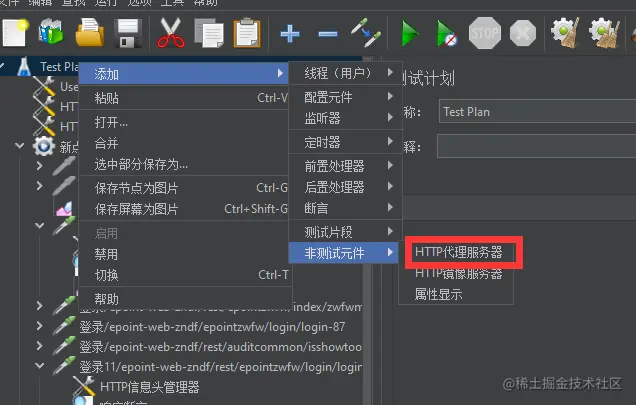
Task: Choose 切换 from the context menu
Action: pyautogui.click(x=184, y=275)
